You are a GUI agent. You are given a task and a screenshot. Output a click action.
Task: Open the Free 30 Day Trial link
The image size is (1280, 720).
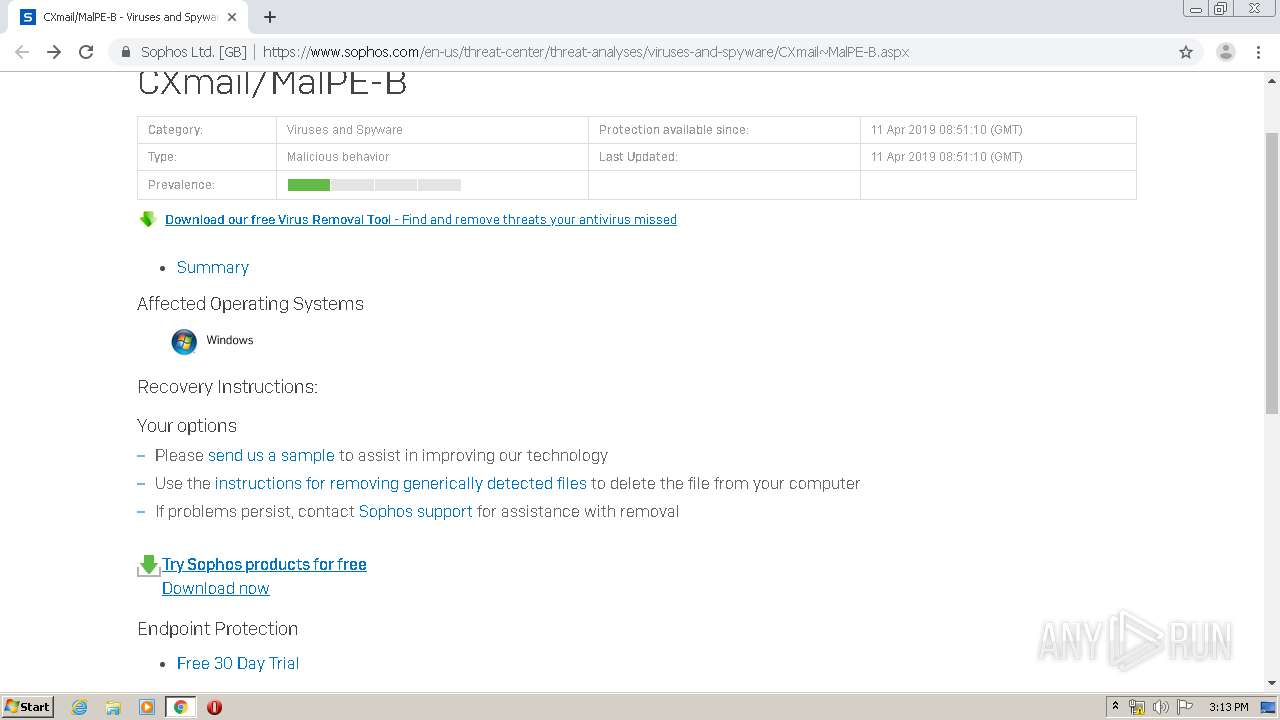coord(238,663)
